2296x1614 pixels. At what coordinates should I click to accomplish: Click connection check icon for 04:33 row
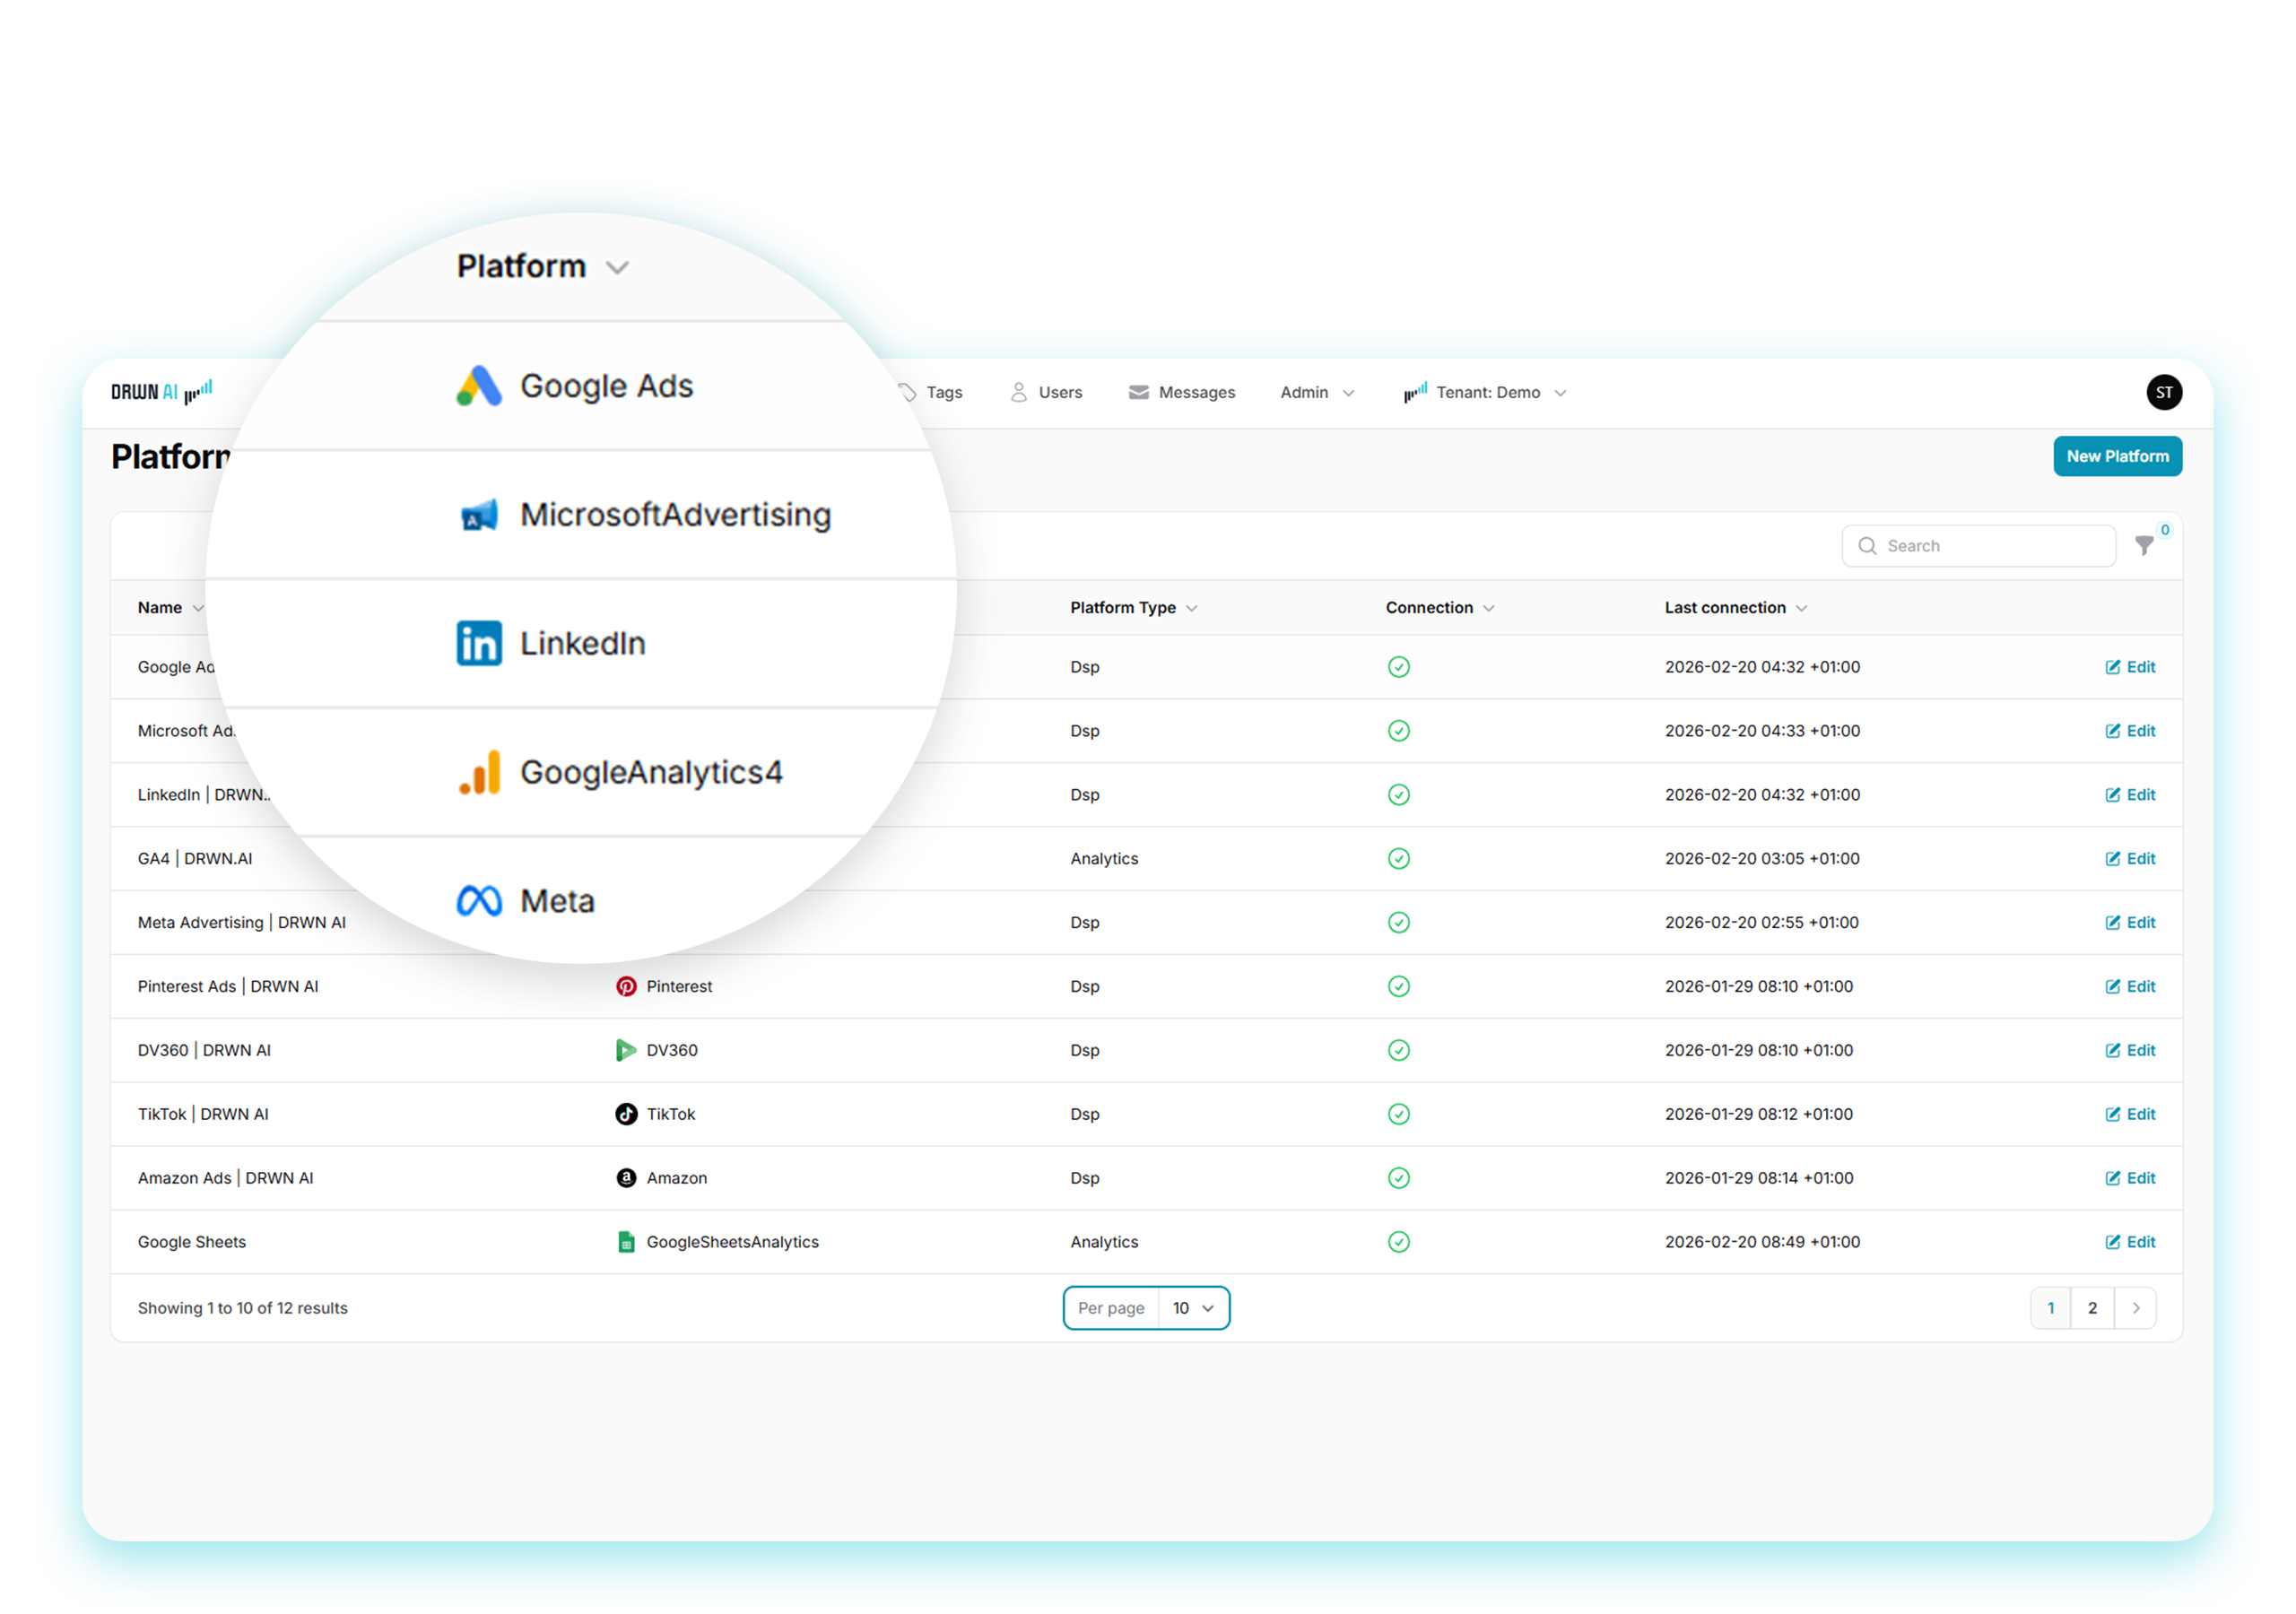coord(1398,731)
